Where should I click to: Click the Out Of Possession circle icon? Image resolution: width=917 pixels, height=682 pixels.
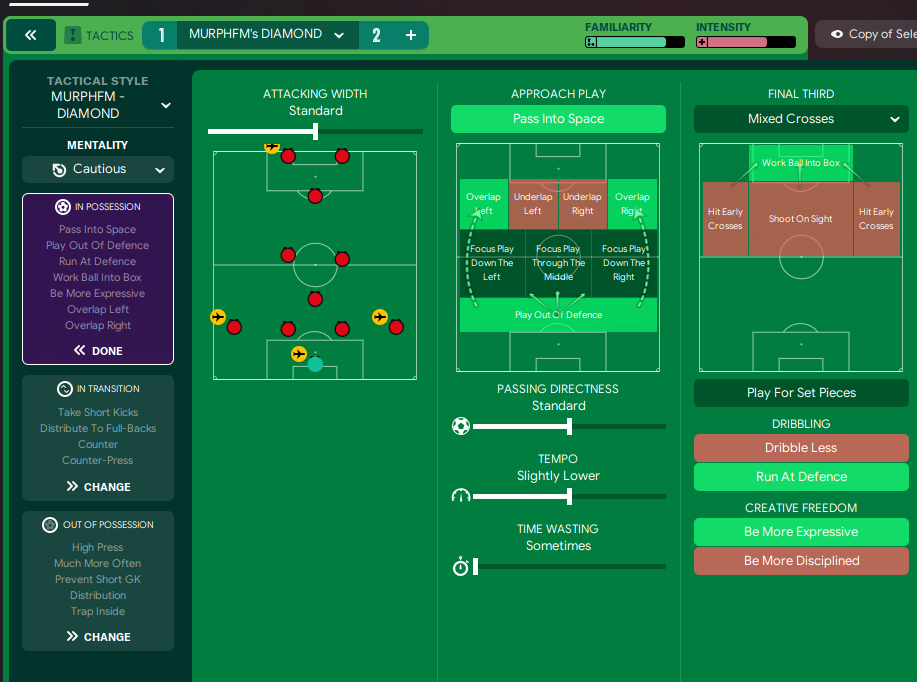pyautogui.click(x=50, y=525)
